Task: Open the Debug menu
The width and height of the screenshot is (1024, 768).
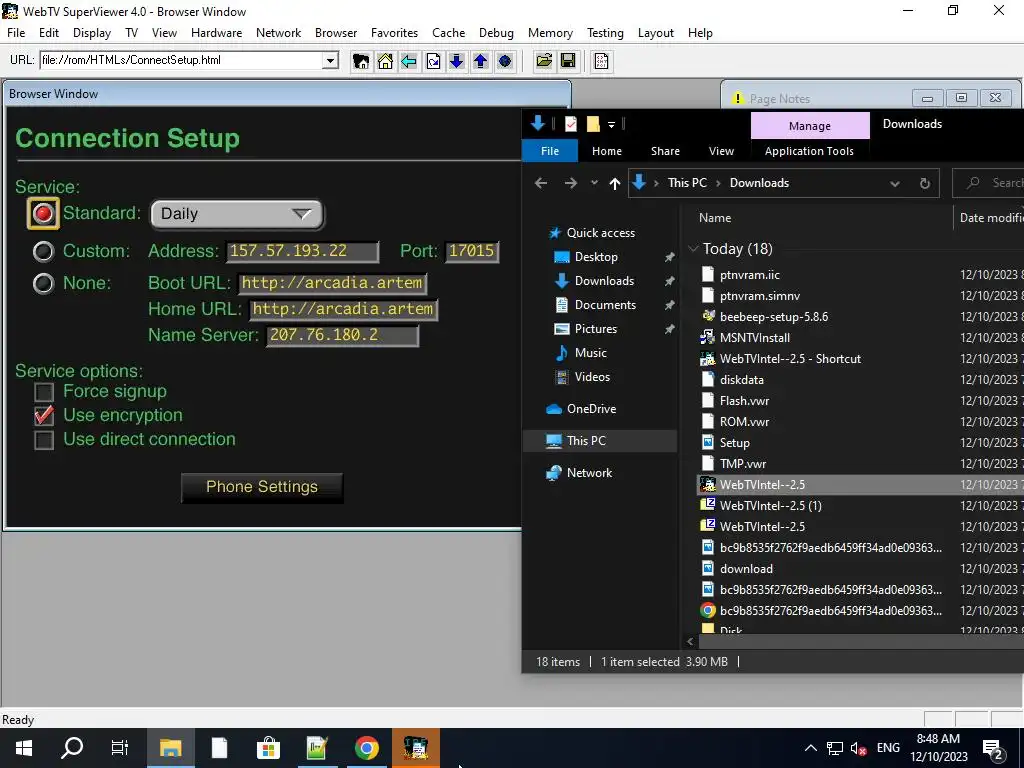Action: coord(496,33)
